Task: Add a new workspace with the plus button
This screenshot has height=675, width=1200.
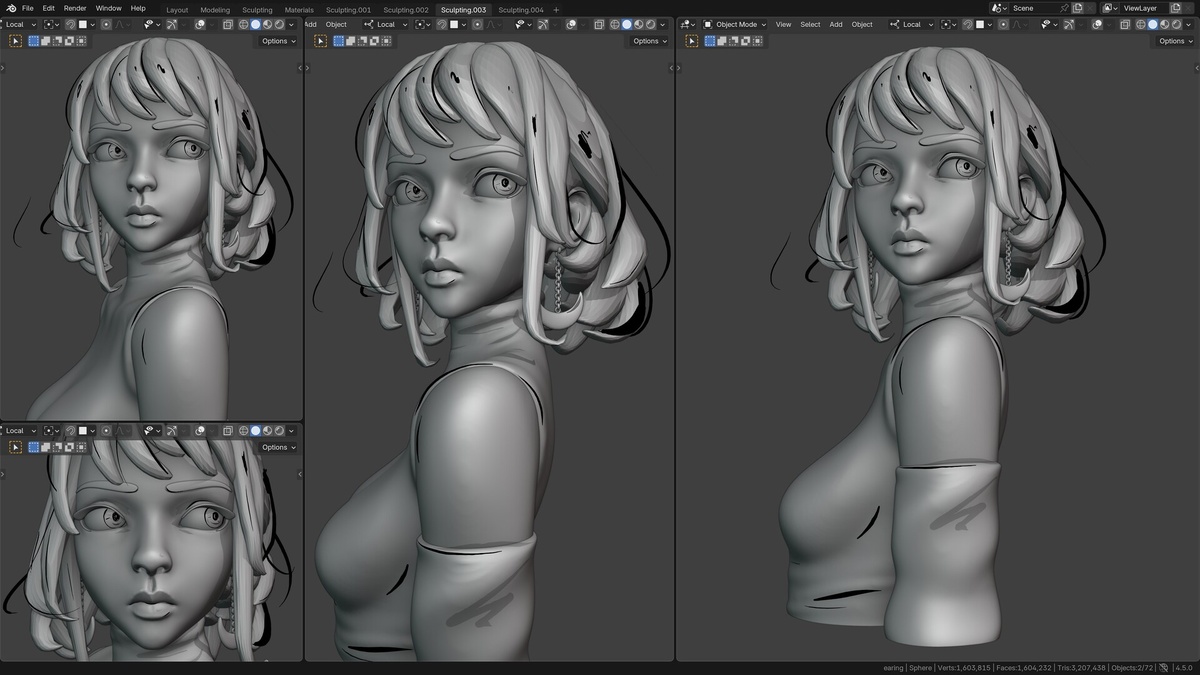Action: [x=556, y=9]
